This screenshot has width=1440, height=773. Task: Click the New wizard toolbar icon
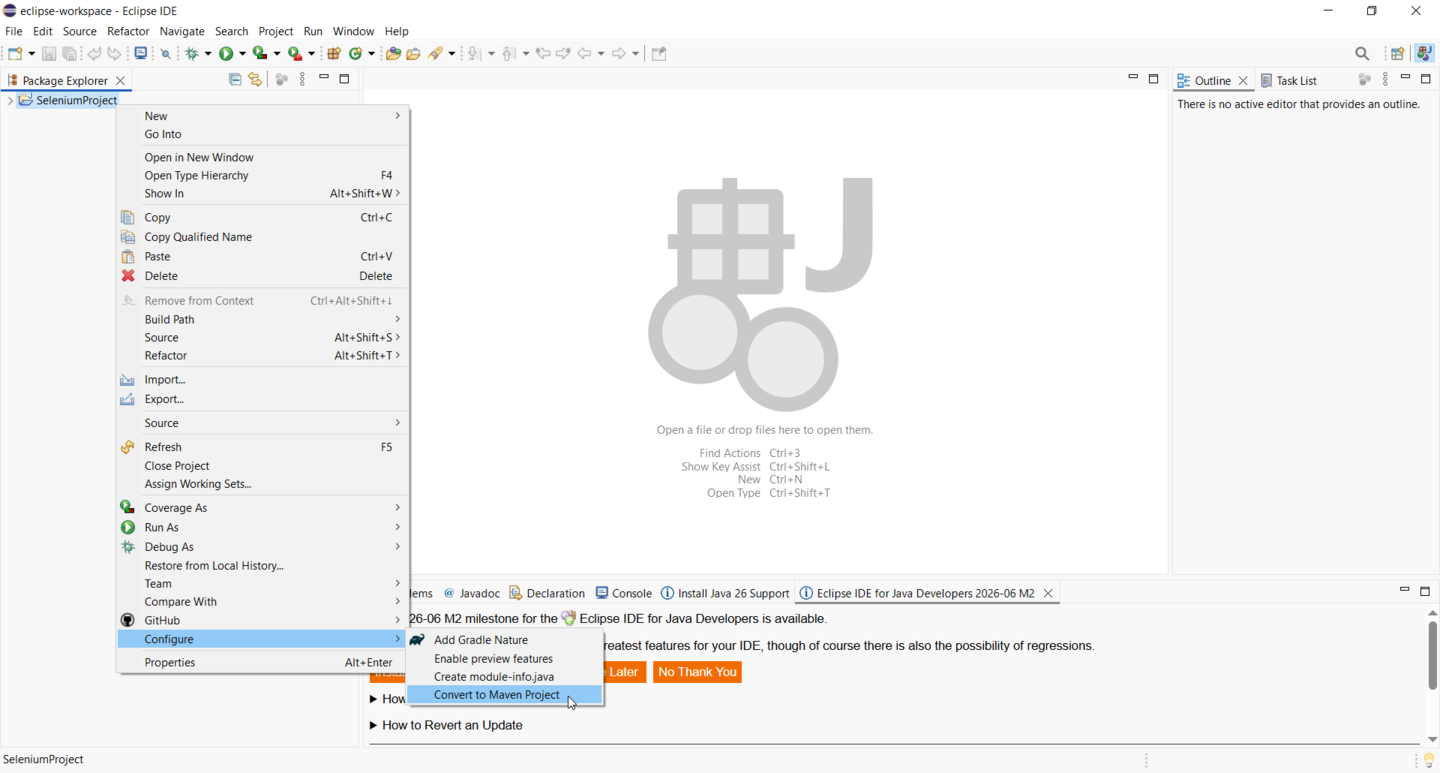[x=16, y=54]
